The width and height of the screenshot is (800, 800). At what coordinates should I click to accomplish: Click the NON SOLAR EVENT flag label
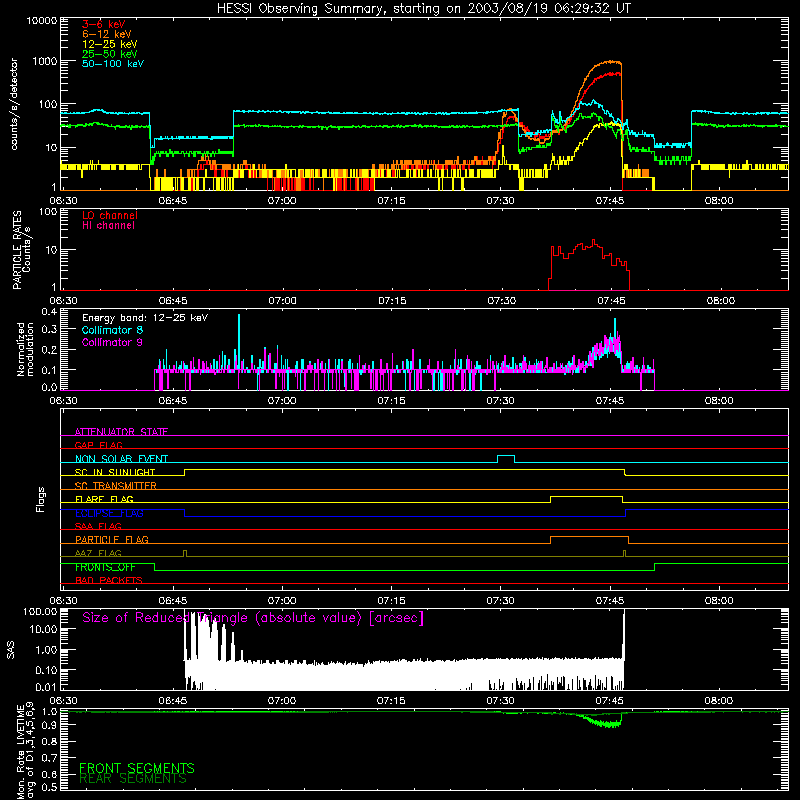click(121, 459)
